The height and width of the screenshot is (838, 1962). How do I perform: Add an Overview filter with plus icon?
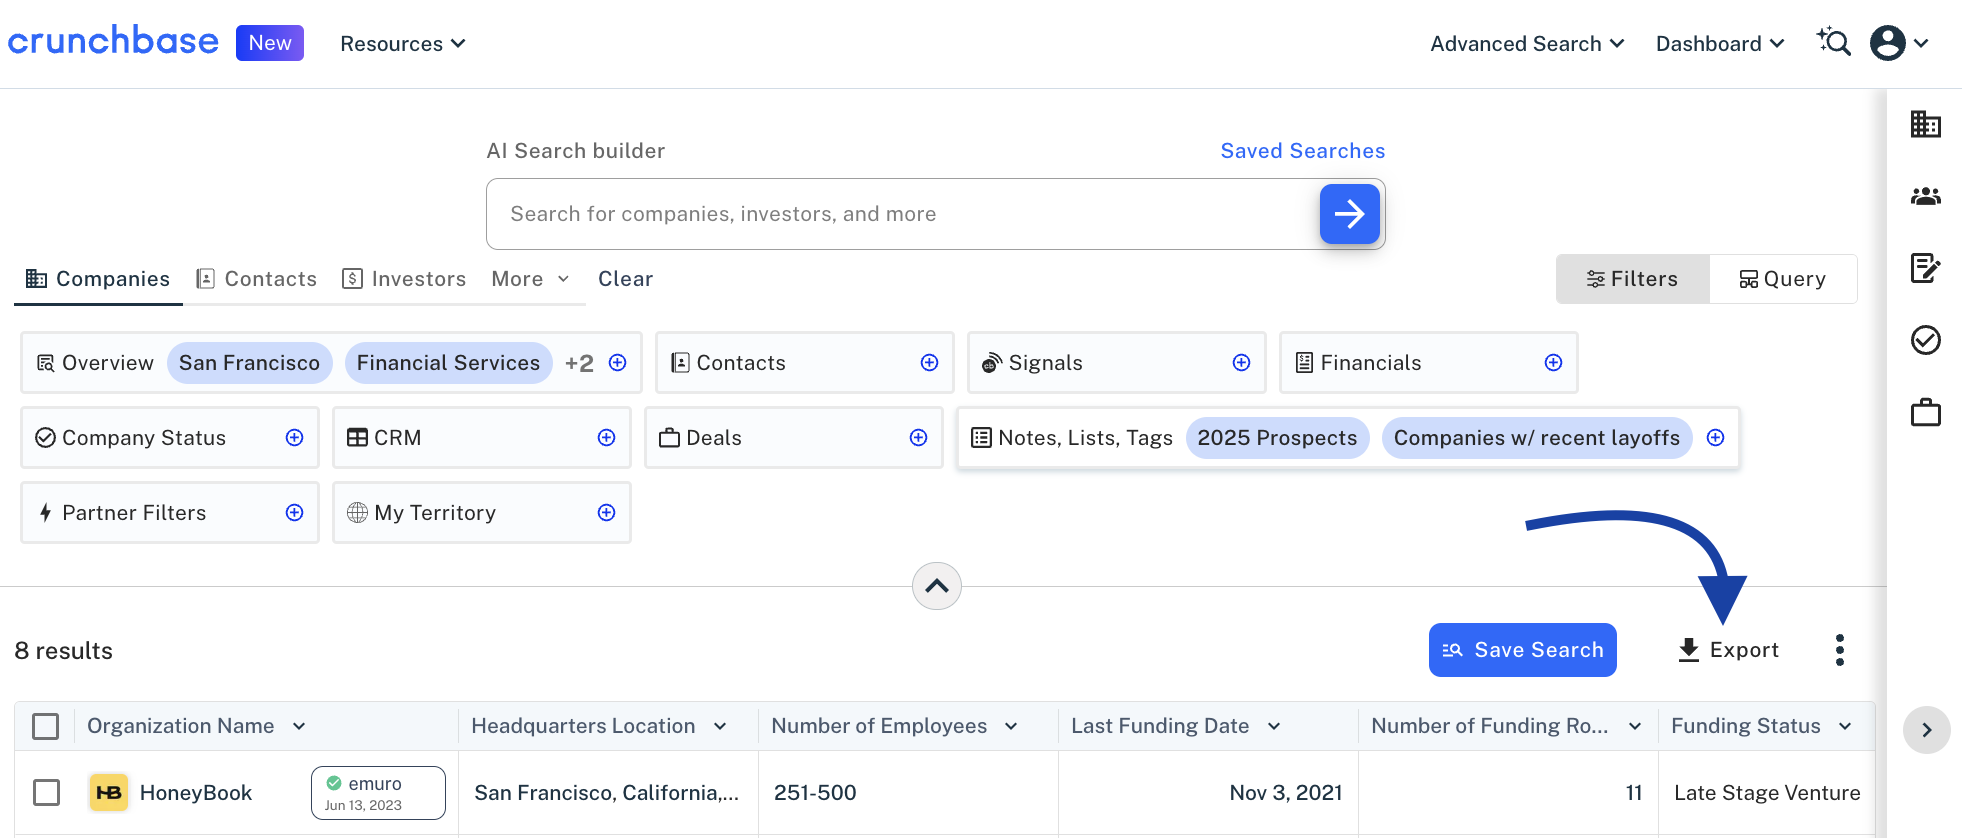[618, 363]
